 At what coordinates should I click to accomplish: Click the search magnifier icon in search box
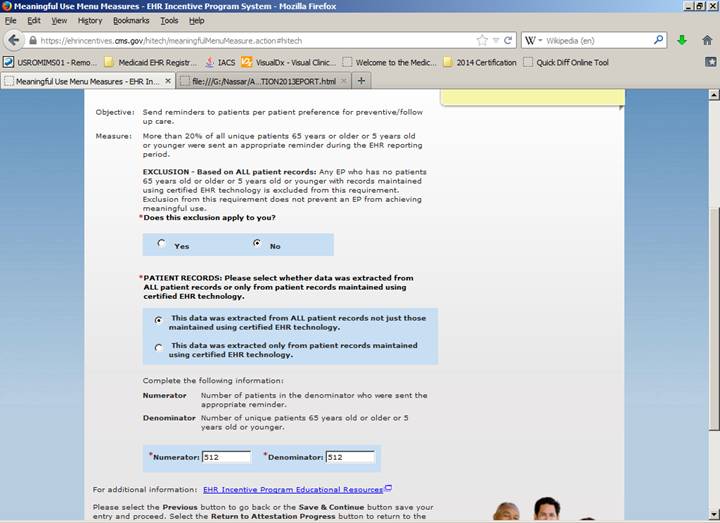pos(659,41)
